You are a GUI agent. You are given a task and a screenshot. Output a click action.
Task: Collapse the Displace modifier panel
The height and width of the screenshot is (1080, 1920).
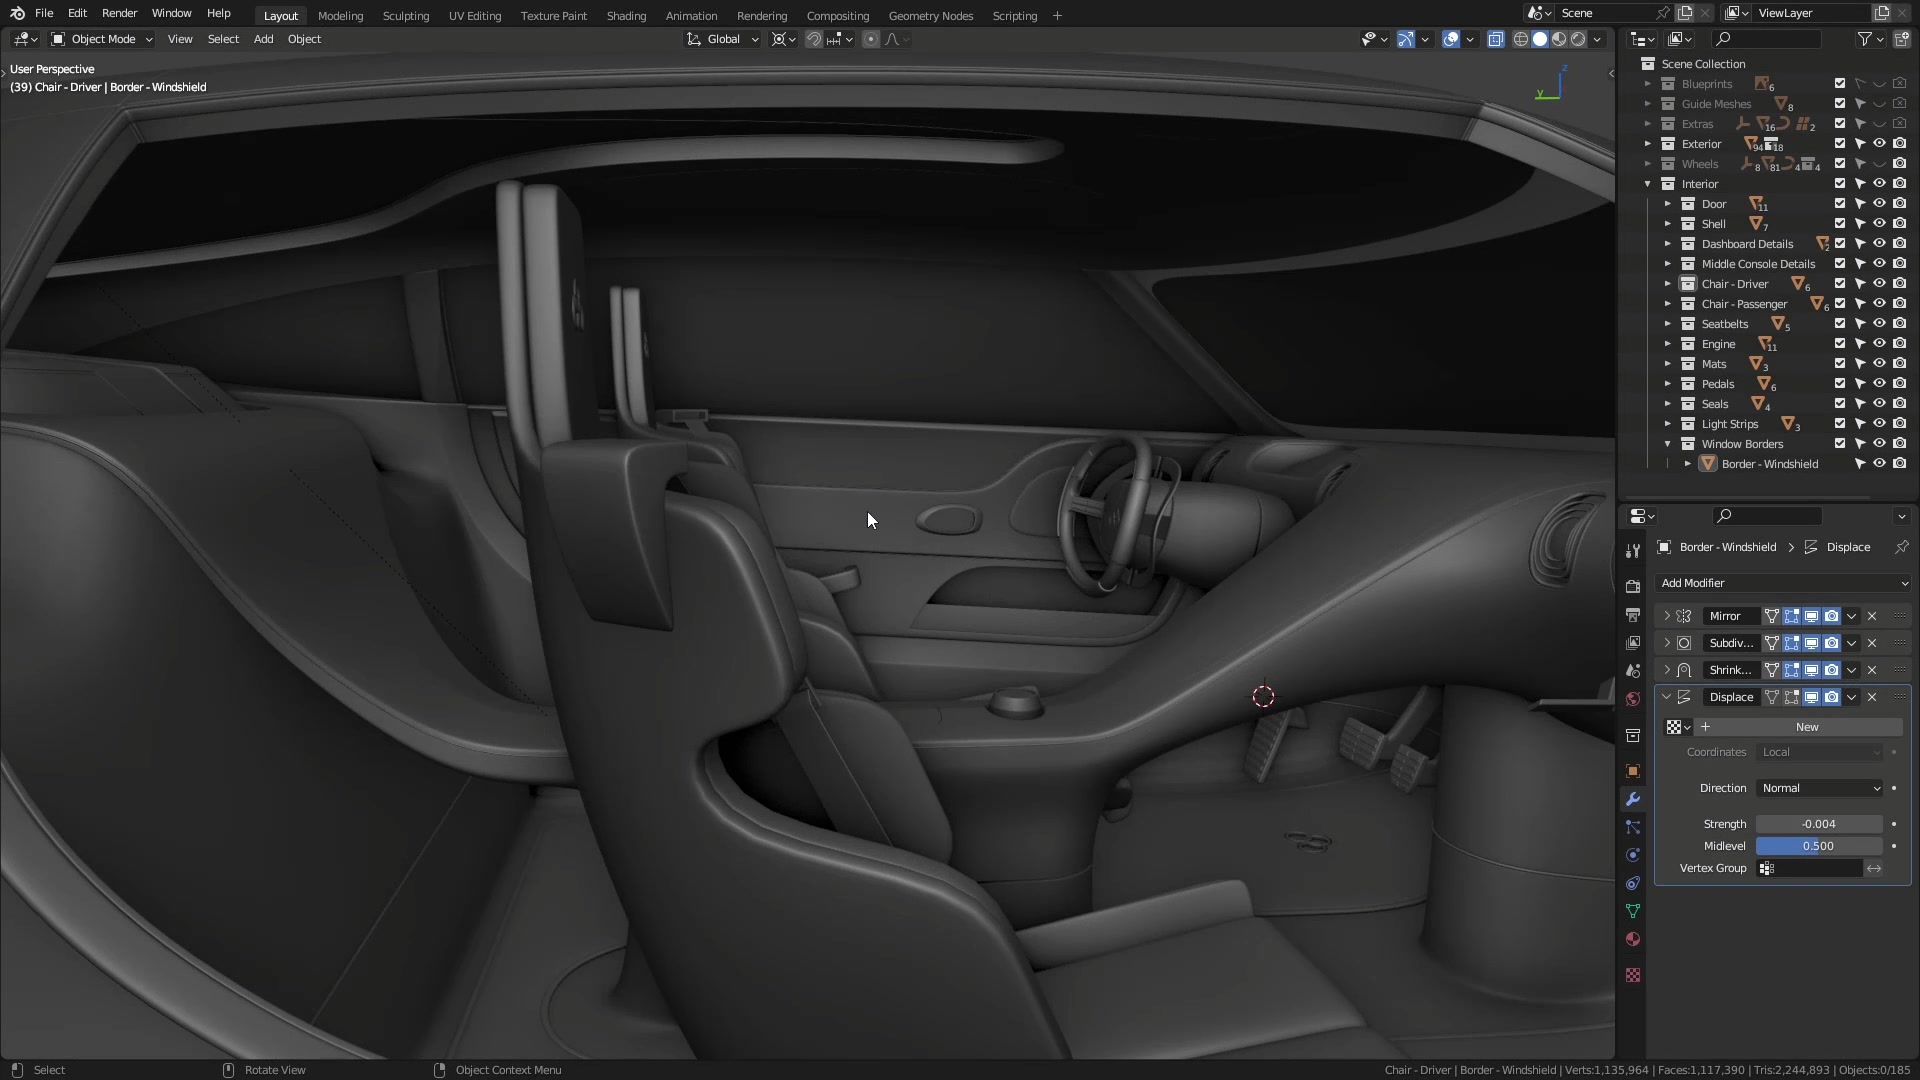(x=1667, y=697)
